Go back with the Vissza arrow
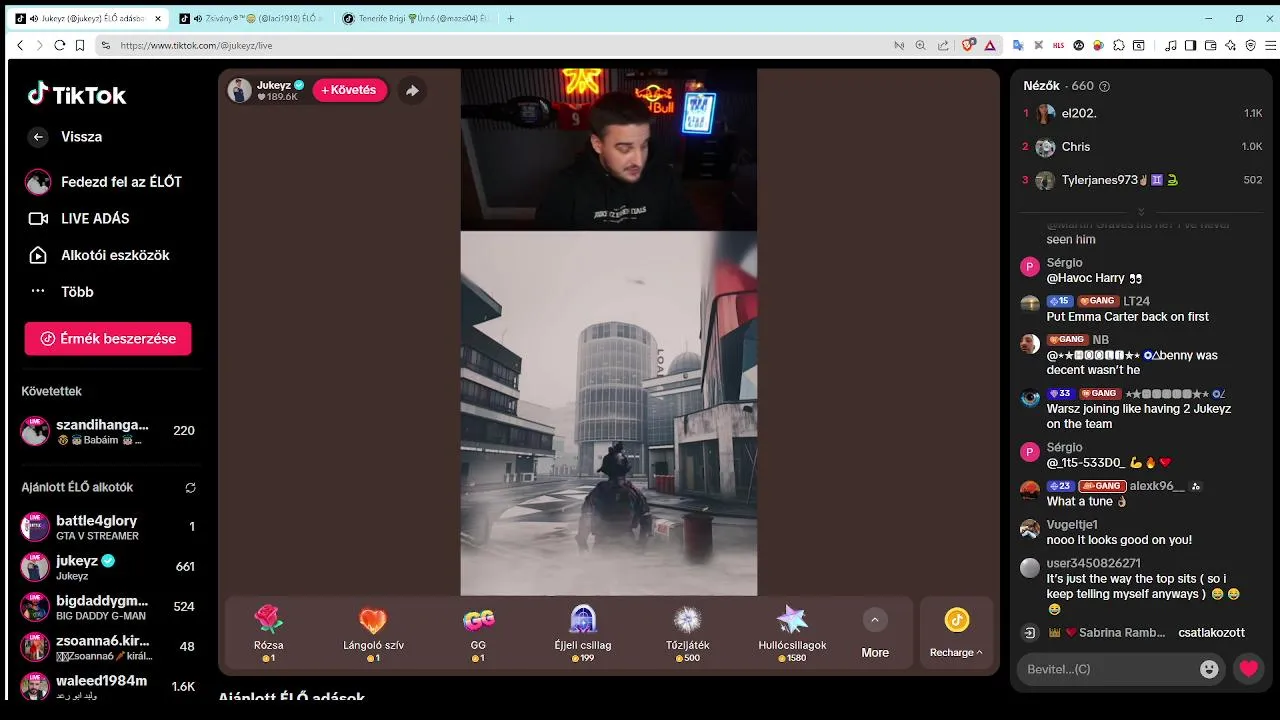The image size is (1280, 720). pyautogui.click(x=38, y=137)
